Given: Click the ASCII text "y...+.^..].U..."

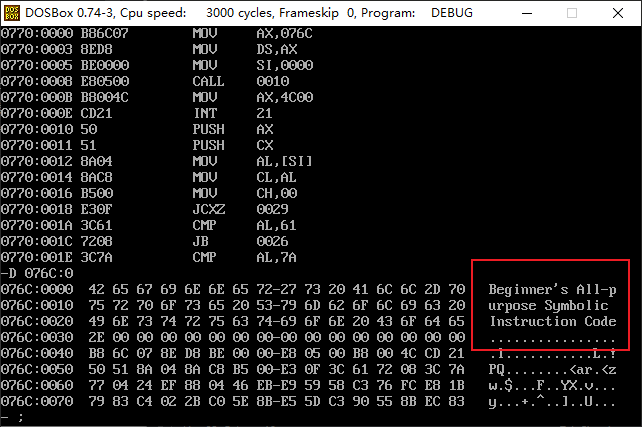Looking at the screenshot, I should (x=552, y=402).
